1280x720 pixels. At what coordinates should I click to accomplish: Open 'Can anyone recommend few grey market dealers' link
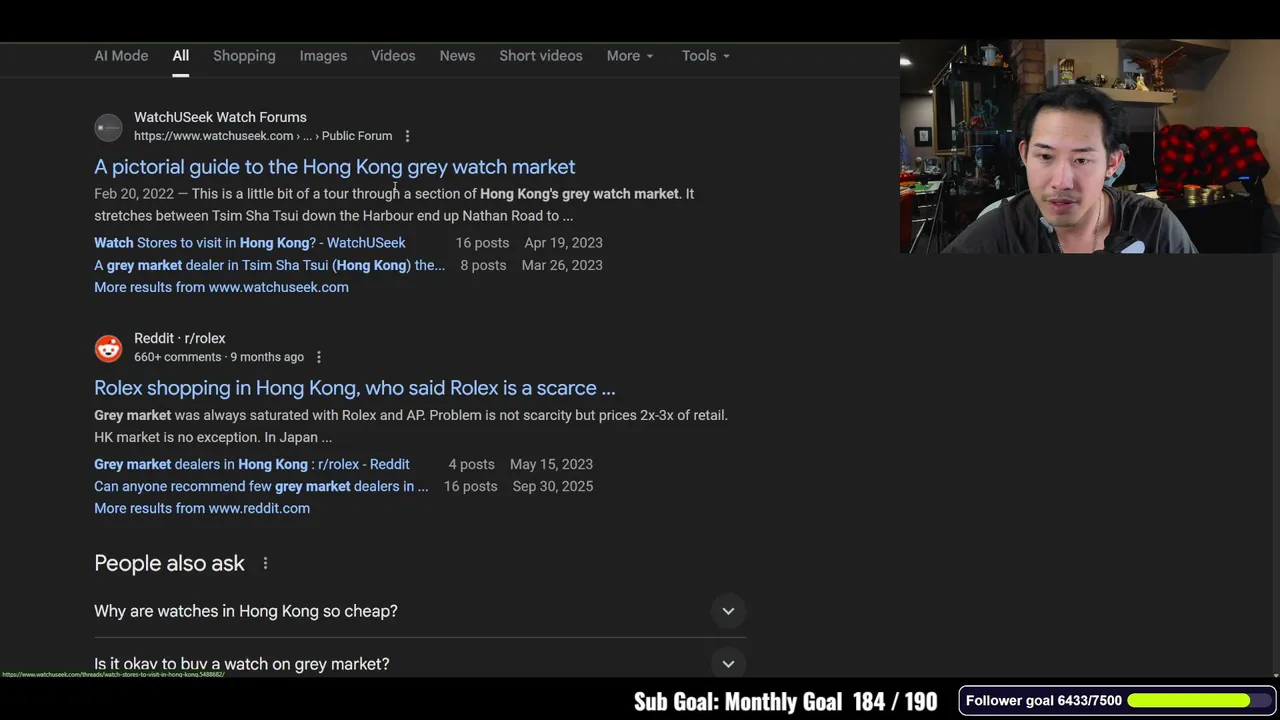261,486
